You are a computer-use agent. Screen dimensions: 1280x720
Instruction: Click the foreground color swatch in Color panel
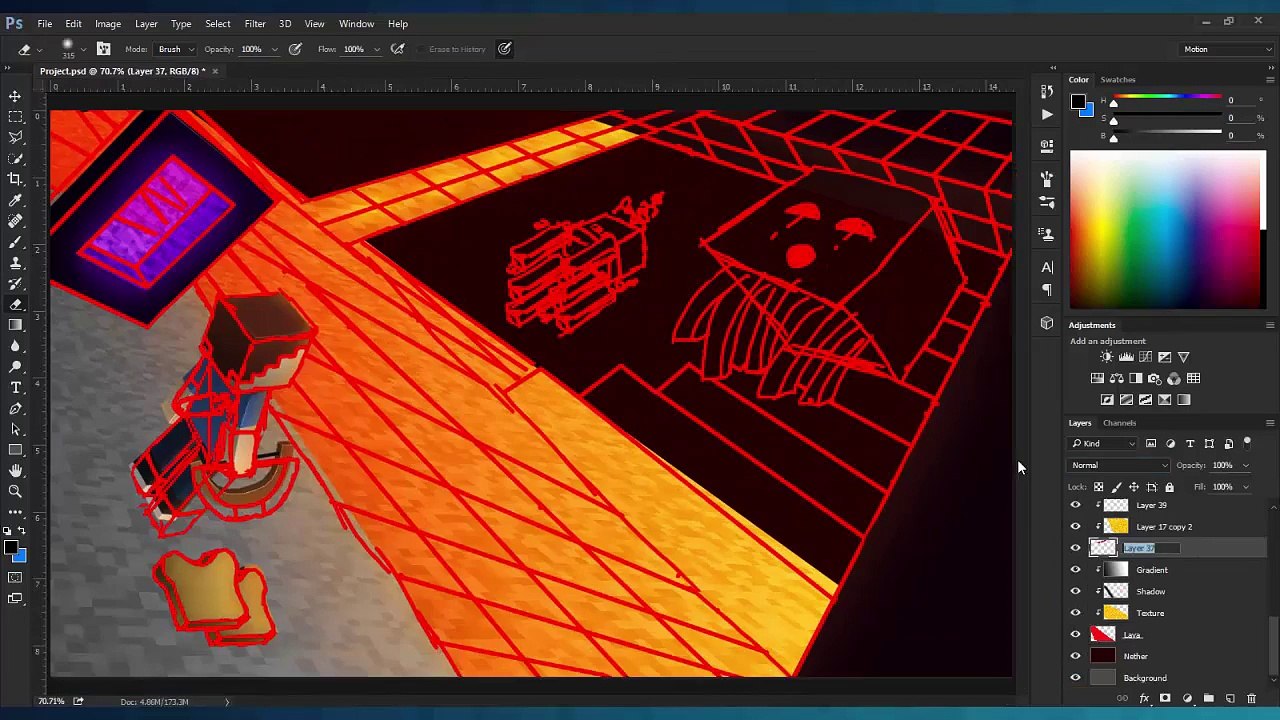tap(1078, 101)
